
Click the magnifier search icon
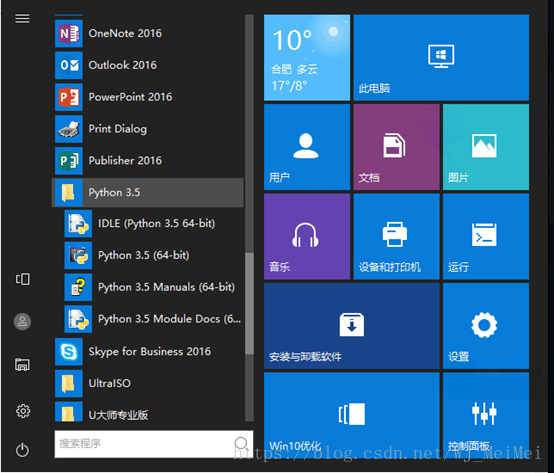(241, 443)
